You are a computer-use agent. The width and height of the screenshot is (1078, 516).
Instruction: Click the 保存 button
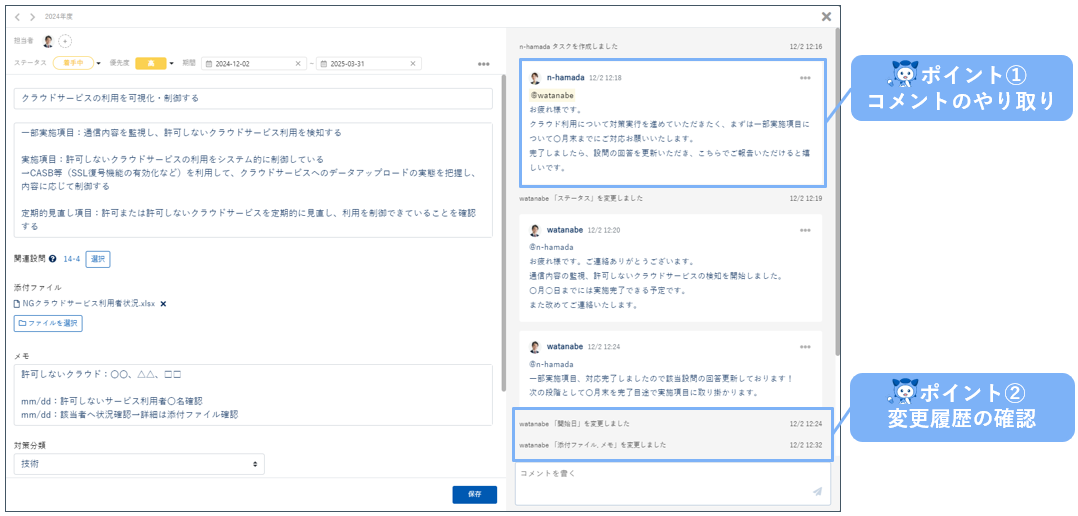[474, 495]
